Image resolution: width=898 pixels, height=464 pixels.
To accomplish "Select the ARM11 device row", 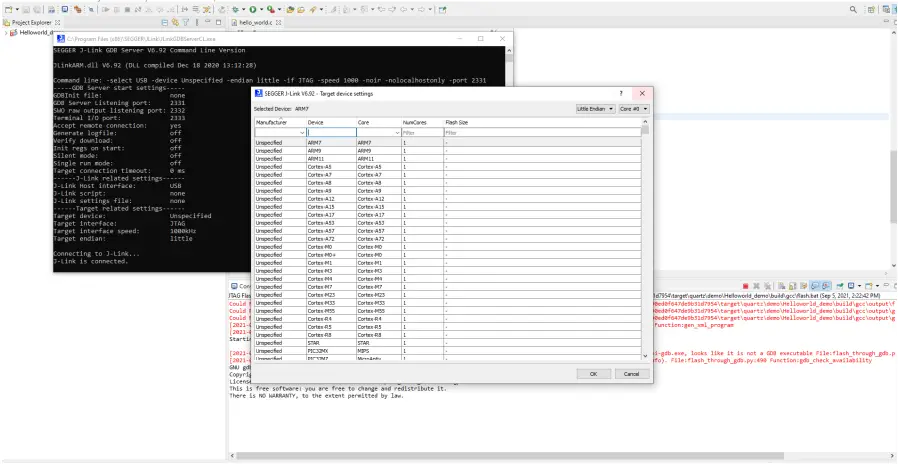I will [448, 159].
